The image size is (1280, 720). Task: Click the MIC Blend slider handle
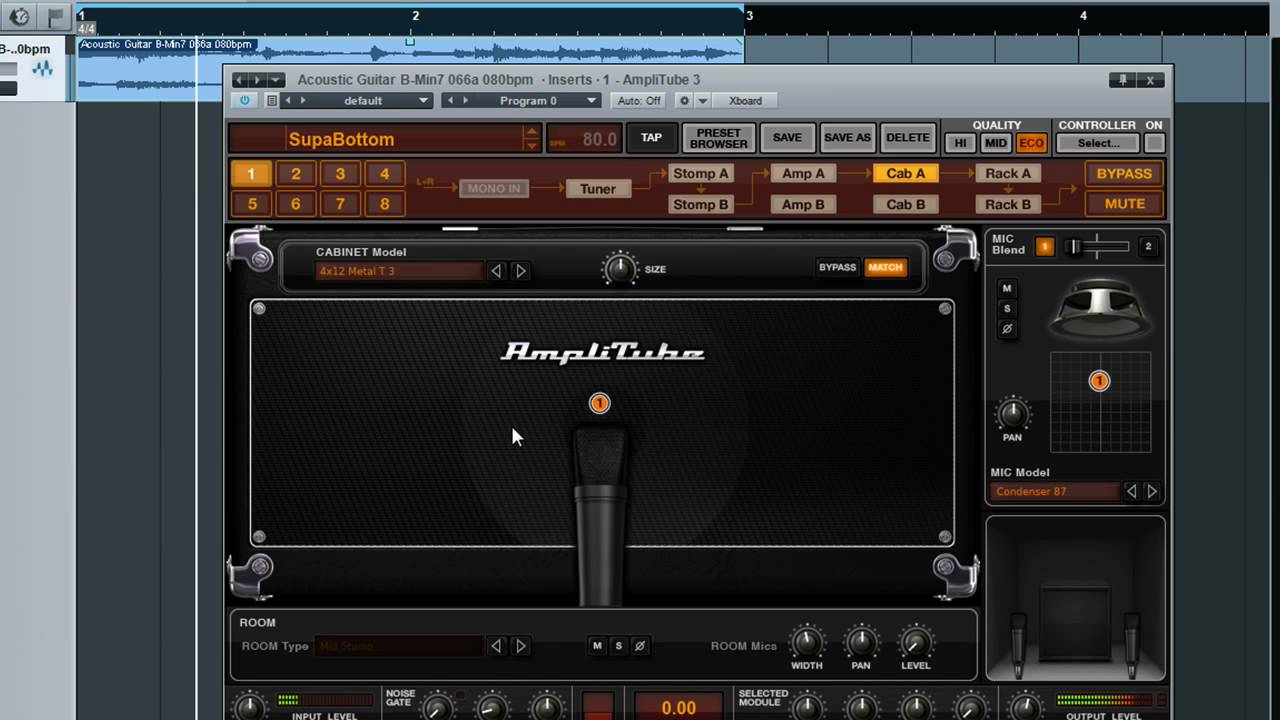[x=1075, y=246]
